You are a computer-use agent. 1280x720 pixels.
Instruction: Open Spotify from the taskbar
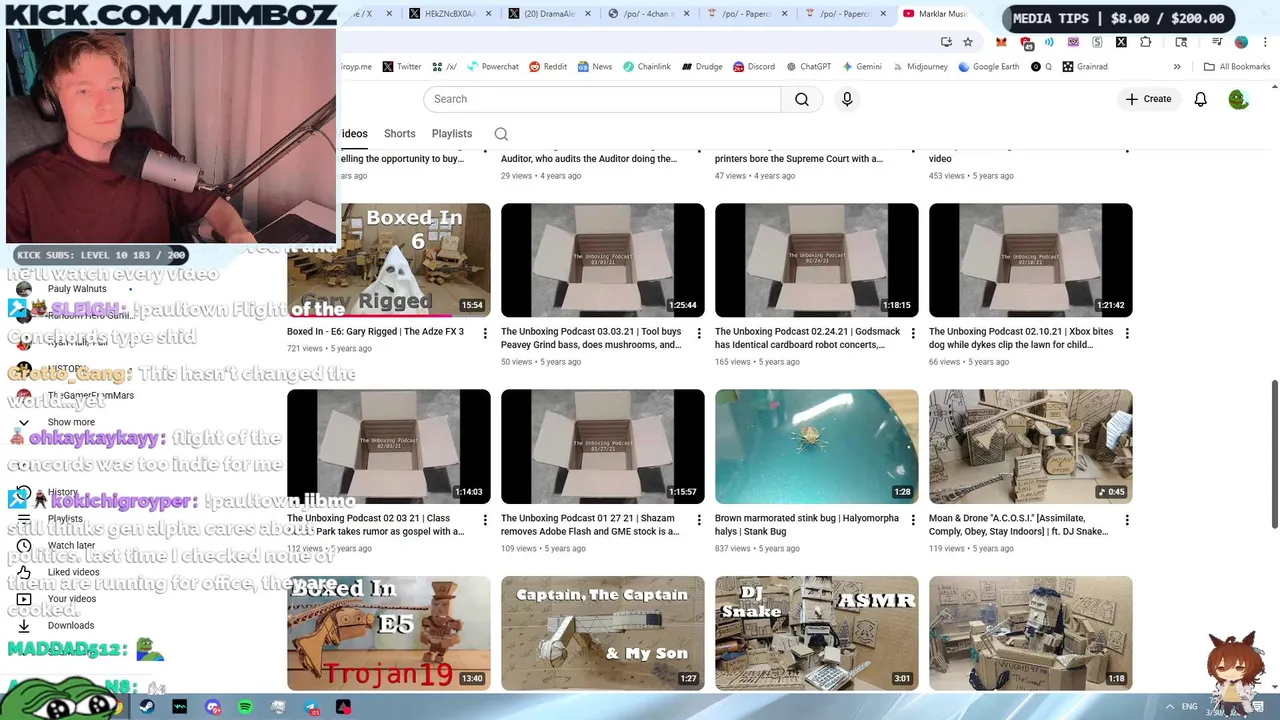(x=245, y=707)
